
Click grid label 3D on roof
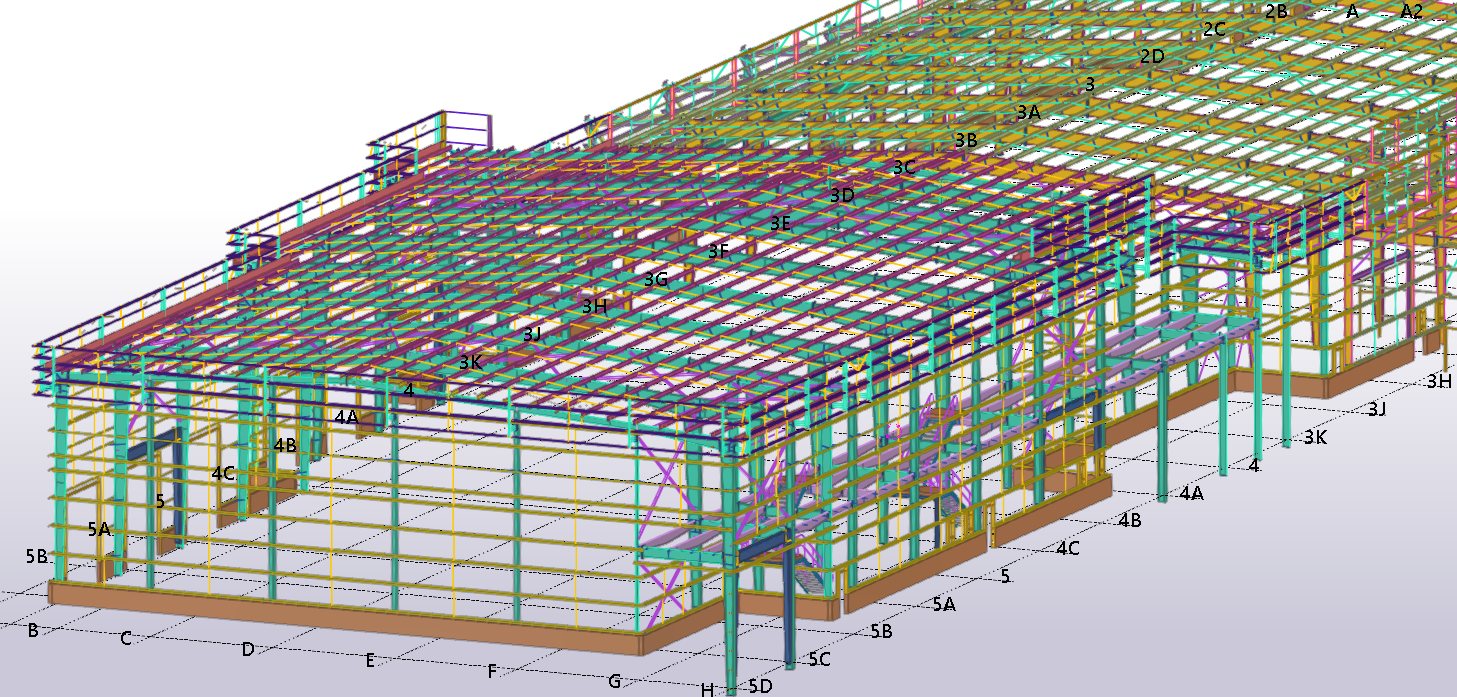(842, 196)
